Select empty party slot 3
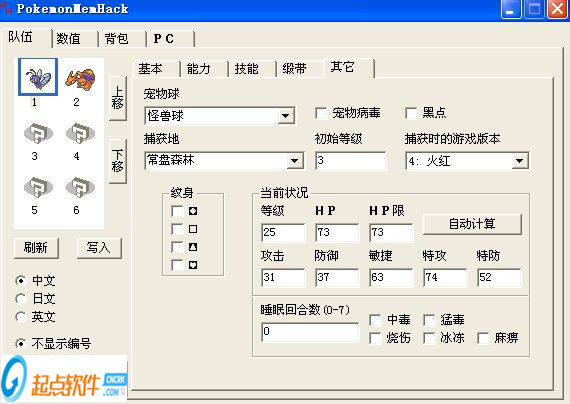Screen dimensions: 570x404 (38, 133)
